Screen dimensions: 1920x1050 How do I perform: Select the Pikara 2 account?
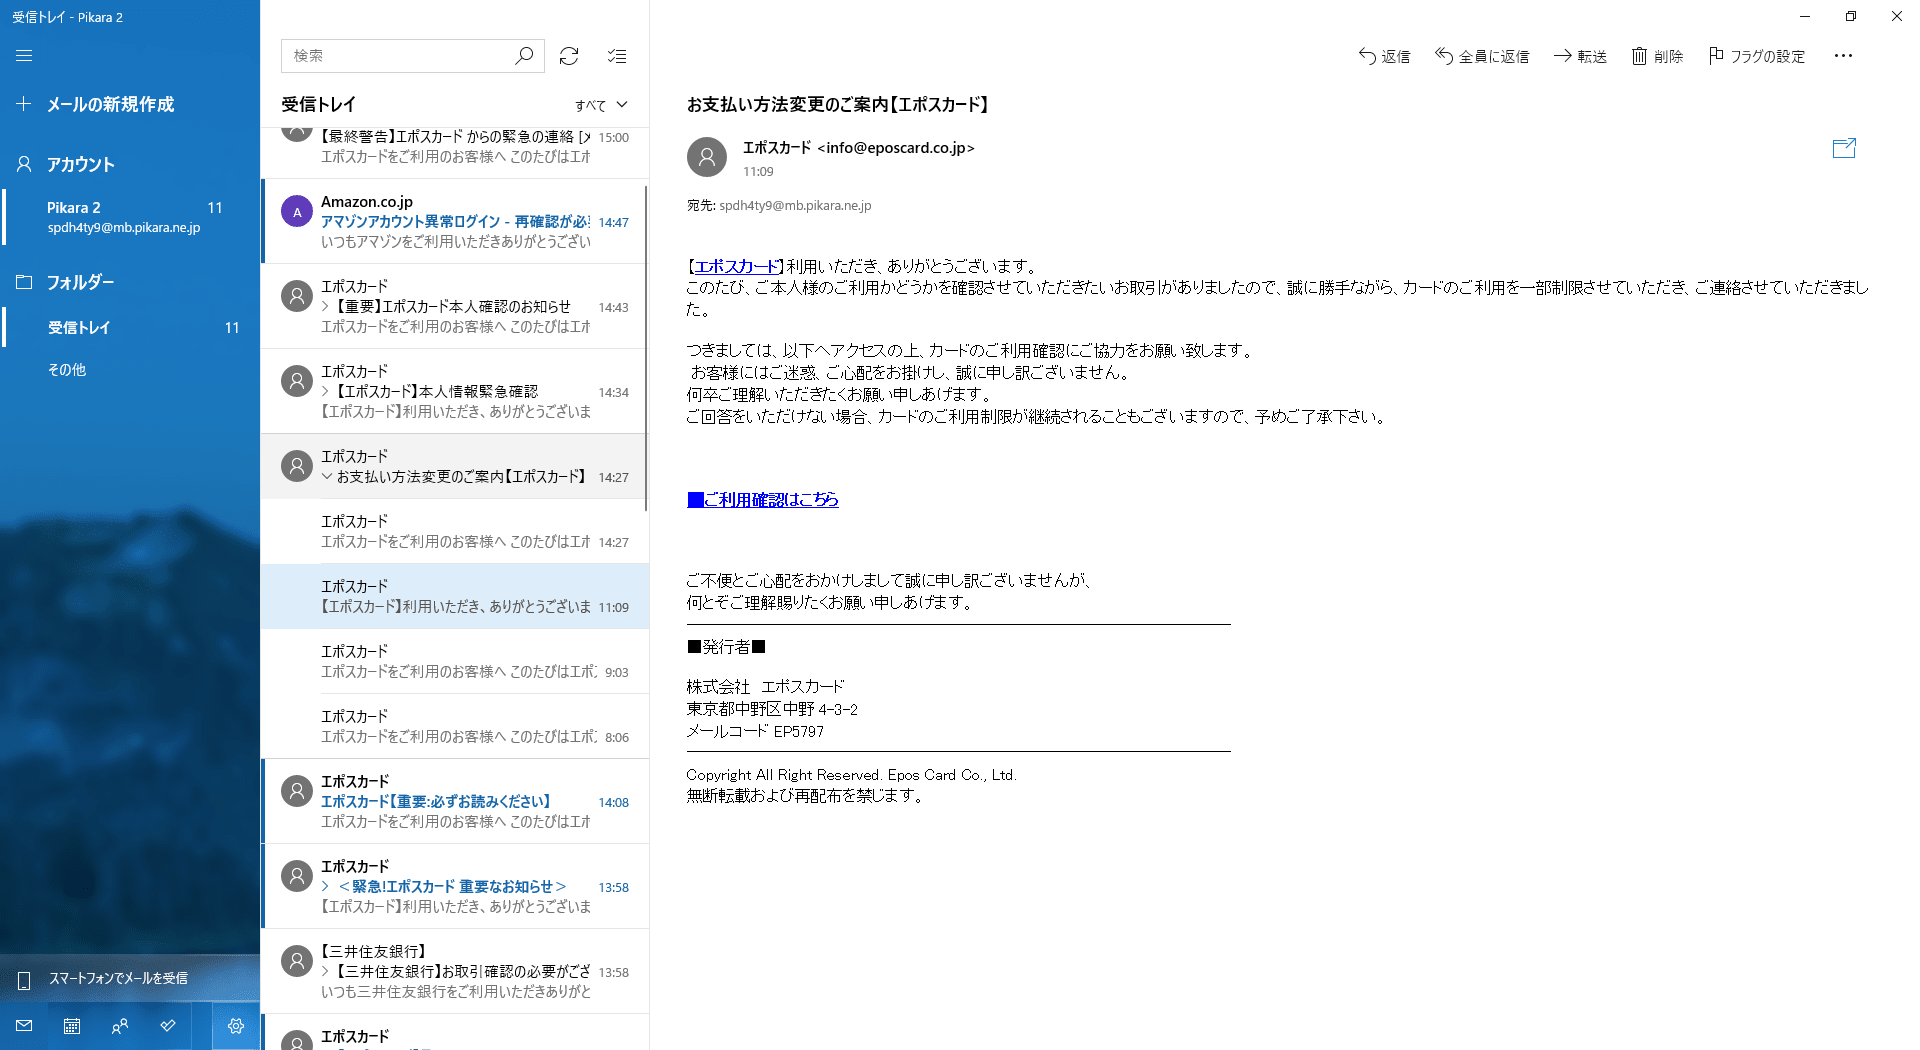(130, 217)
